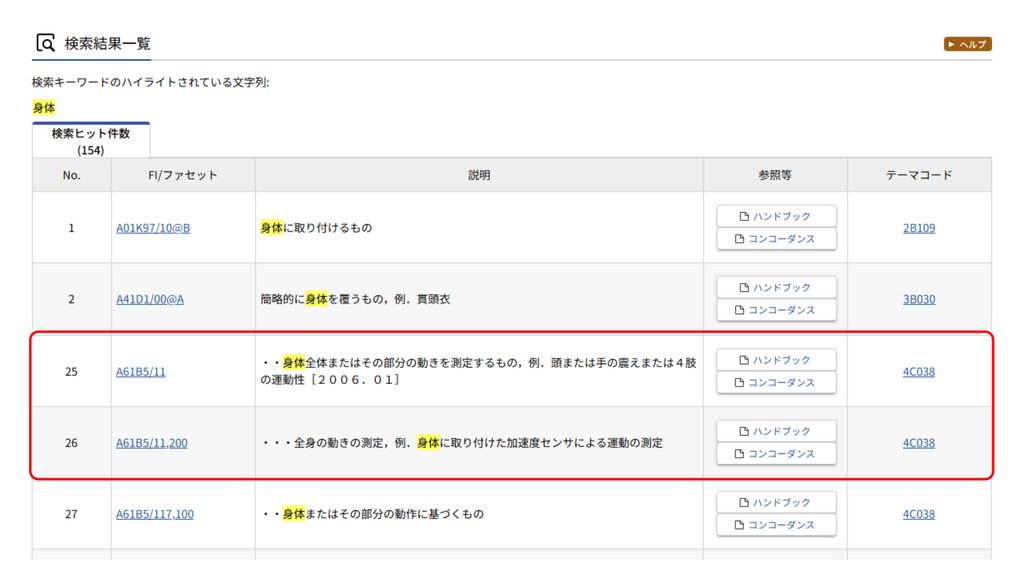Click description 全身の動きの測定 in row 26
Screen dimensions: 1024x576
pyautogui.click(x=338, y=443)
